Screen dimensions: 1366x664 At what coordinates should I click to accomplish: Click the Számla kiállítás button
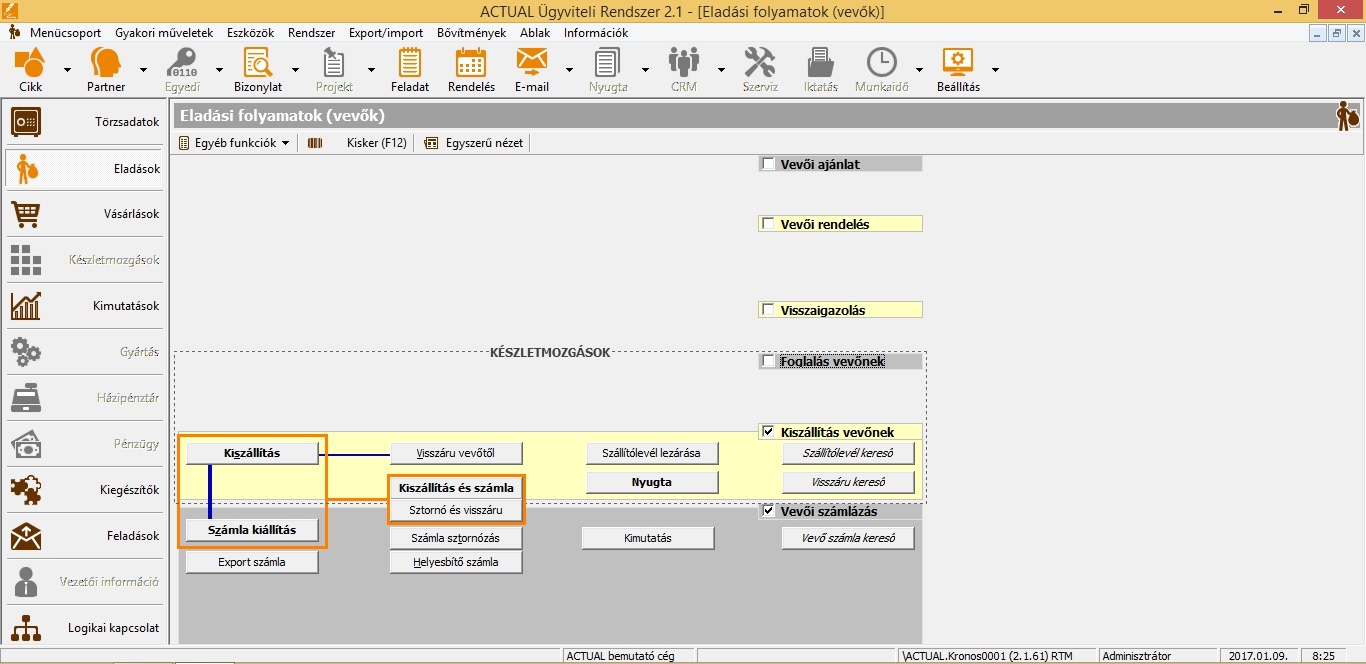click(x=252, y=529)
